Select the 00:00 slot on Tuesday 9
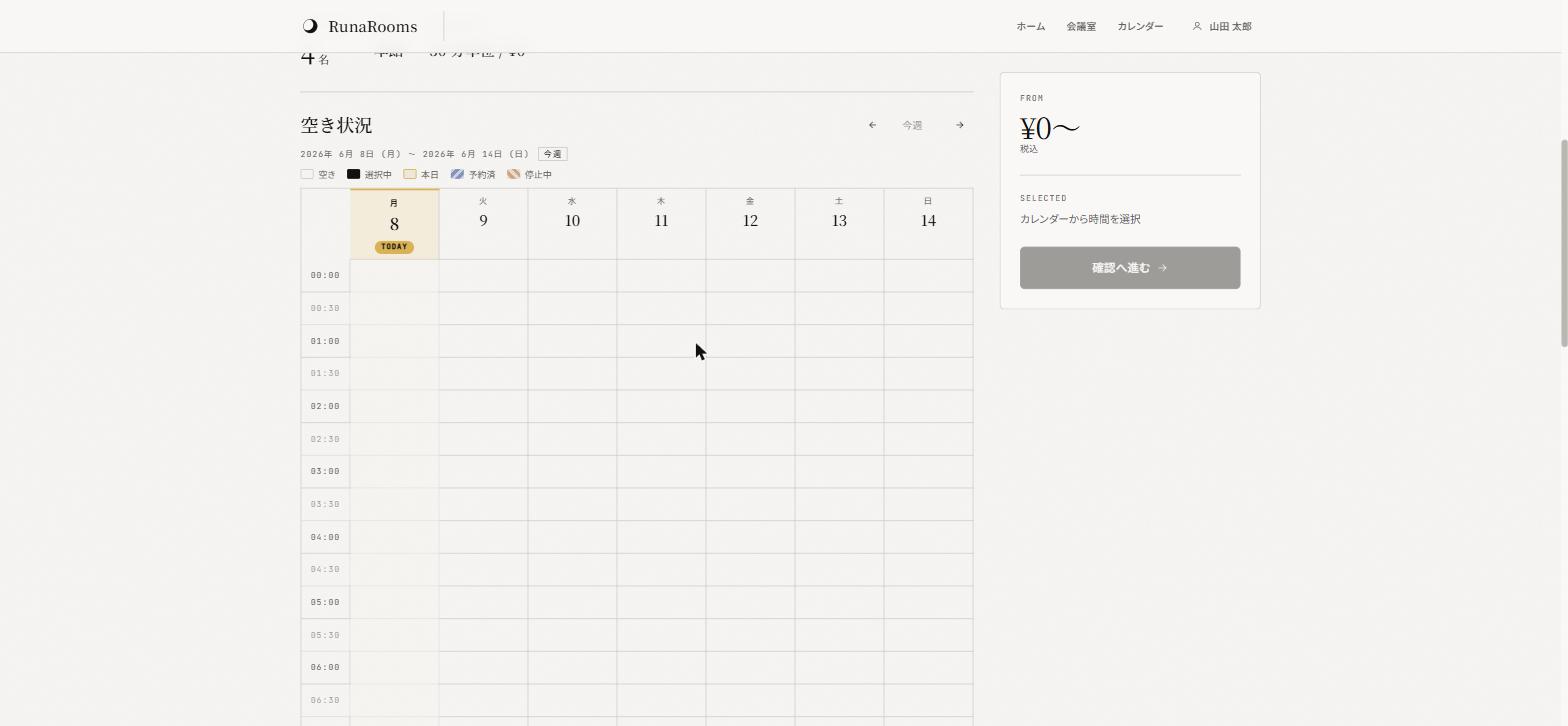 coord(483,276)
